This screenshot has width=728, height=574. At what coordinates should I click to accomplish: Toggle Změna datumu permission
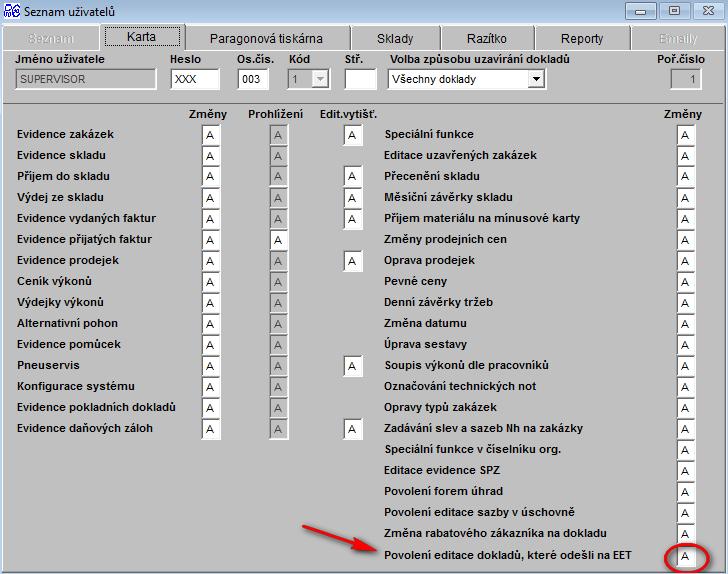click(x=685, y=324)
